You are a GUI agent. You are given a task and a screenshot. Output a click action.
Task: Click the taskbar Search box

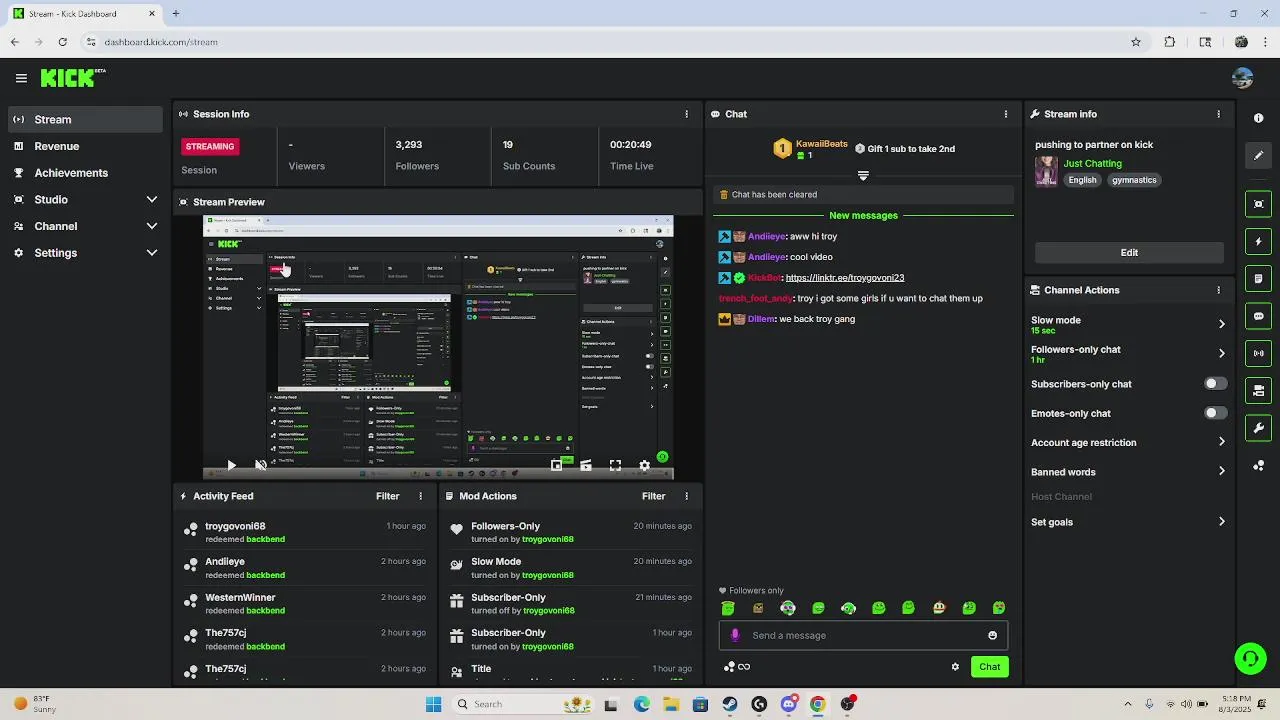pos(524,704)
